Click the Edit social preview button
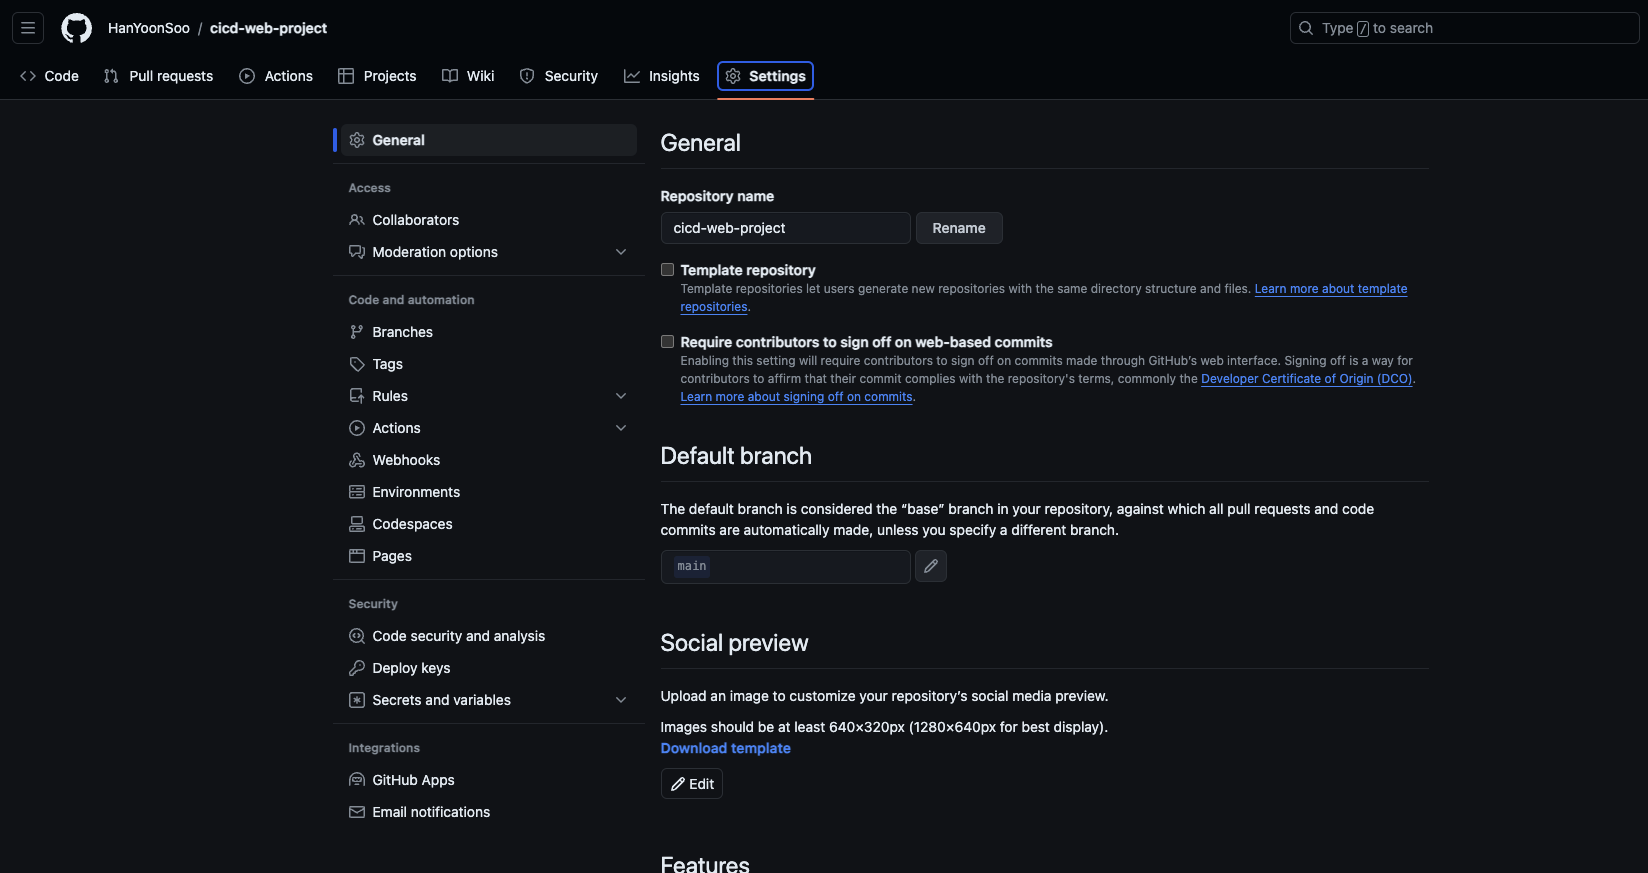The width and height of the screenshot is (1648, 873). coord(692,784)
